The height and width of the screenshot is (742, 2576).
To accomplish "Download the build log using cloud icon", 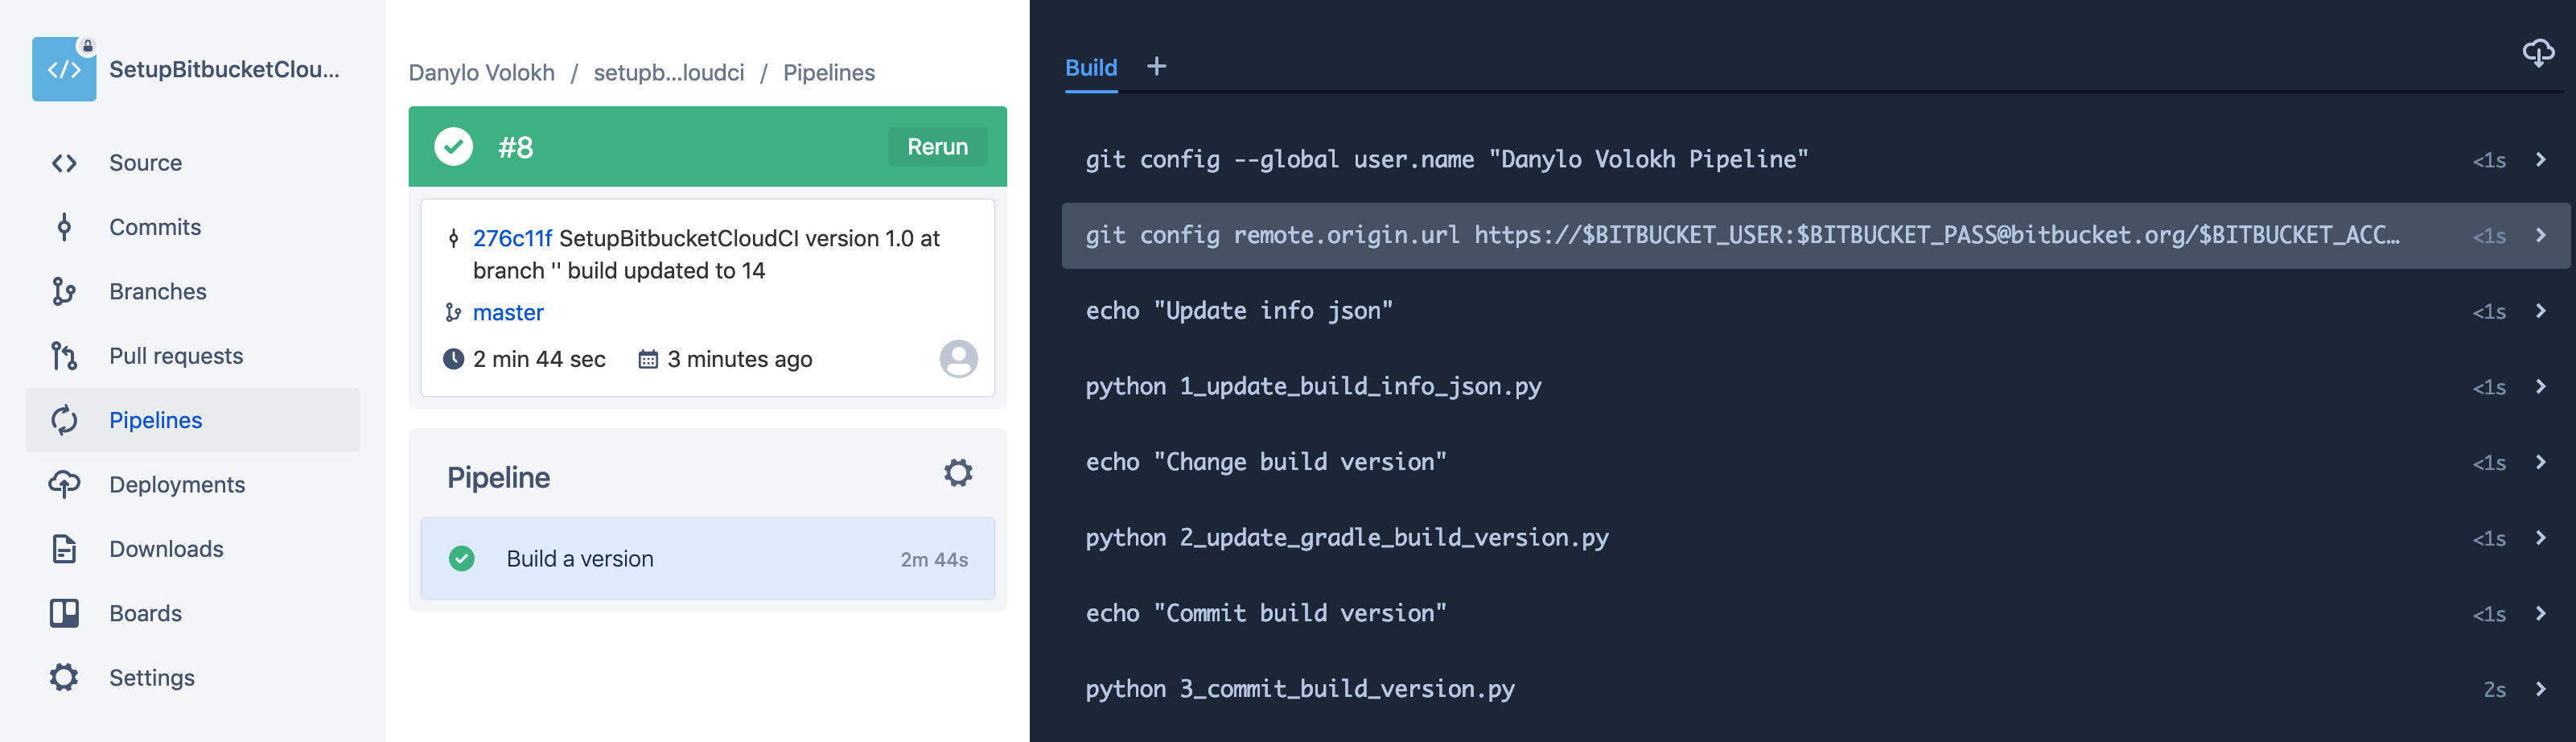I will (2538, 52).
